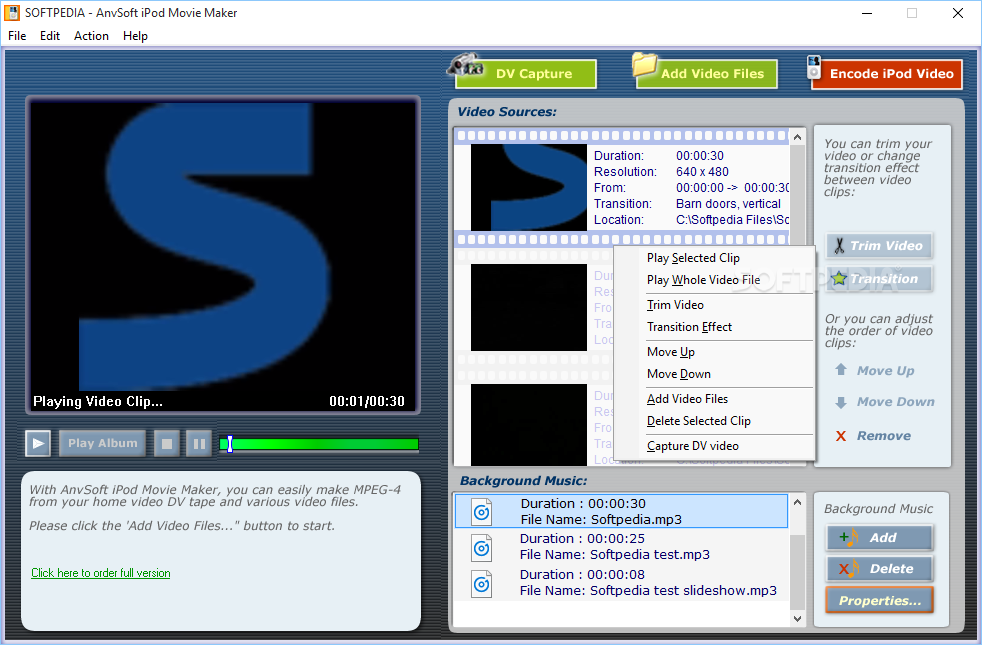This screenshot has height=645, width=982.
Task: Click the Trim Video scissors button
Action: pos(879,245)
